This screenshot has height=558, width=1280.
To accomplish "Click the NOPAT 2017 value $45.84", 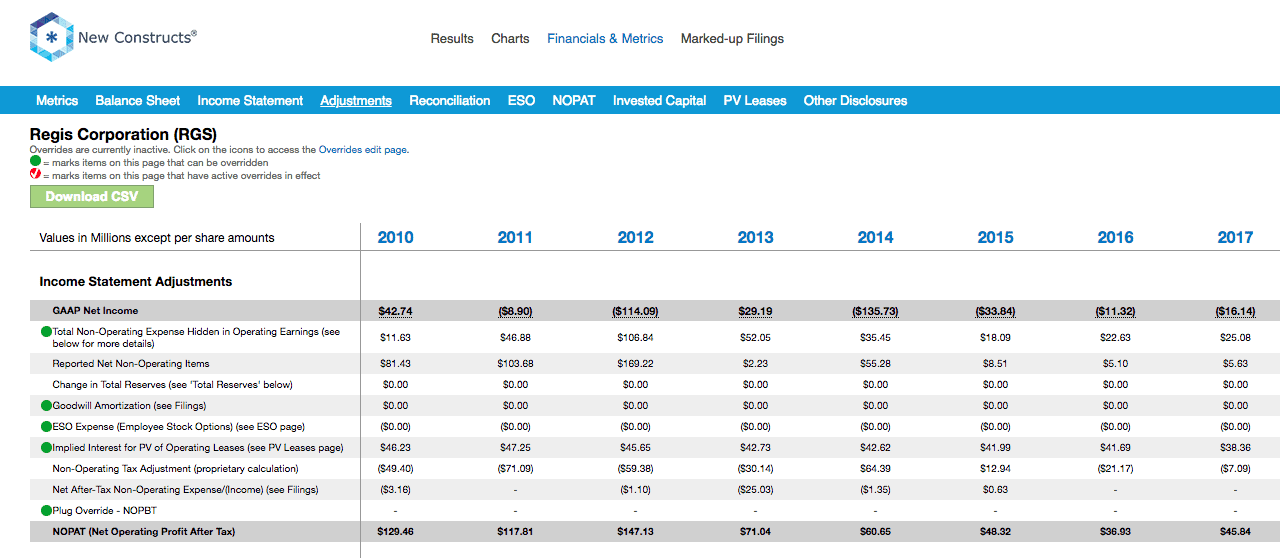I will coord(1236,532).
